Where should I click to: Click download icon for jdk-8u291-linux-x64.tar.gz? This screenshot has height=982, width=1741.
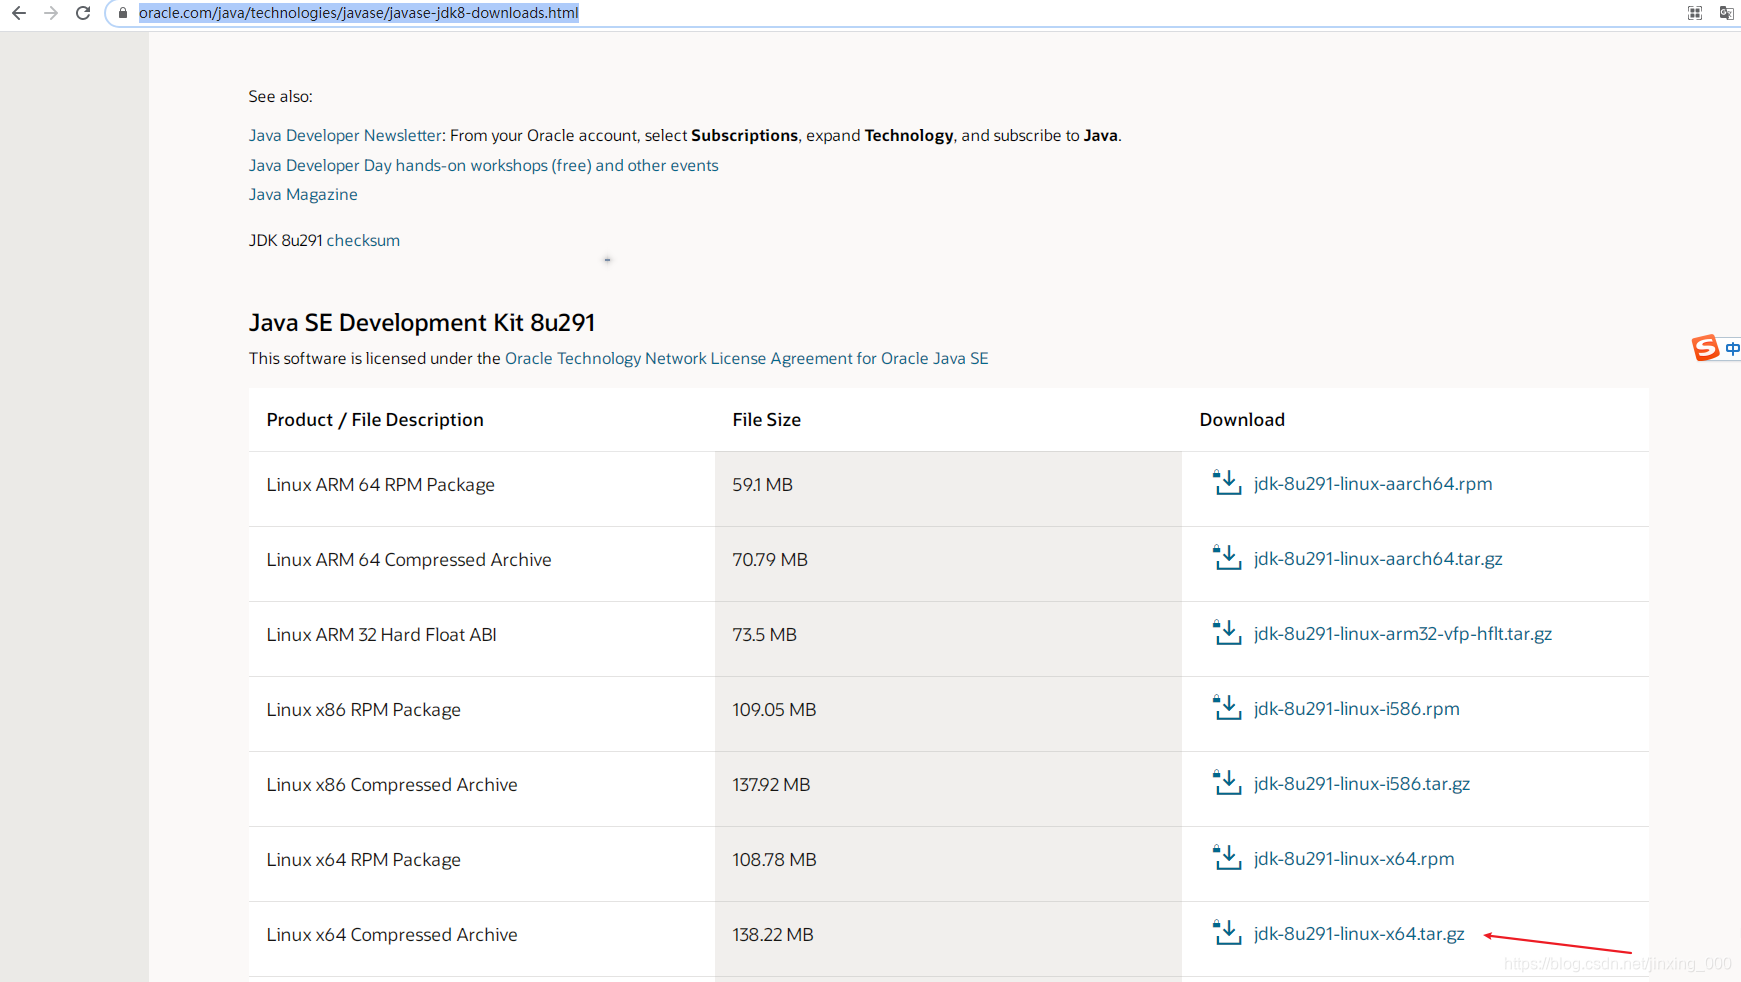click(1227, 933)
